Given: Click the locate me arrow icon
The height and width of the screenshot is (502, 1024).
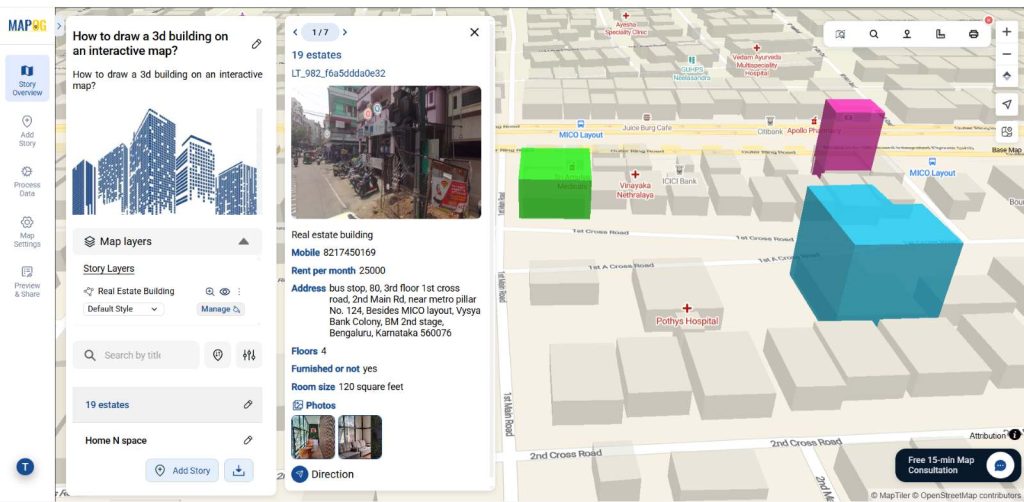Looking at the screenshot, I should click(1006, 105).
